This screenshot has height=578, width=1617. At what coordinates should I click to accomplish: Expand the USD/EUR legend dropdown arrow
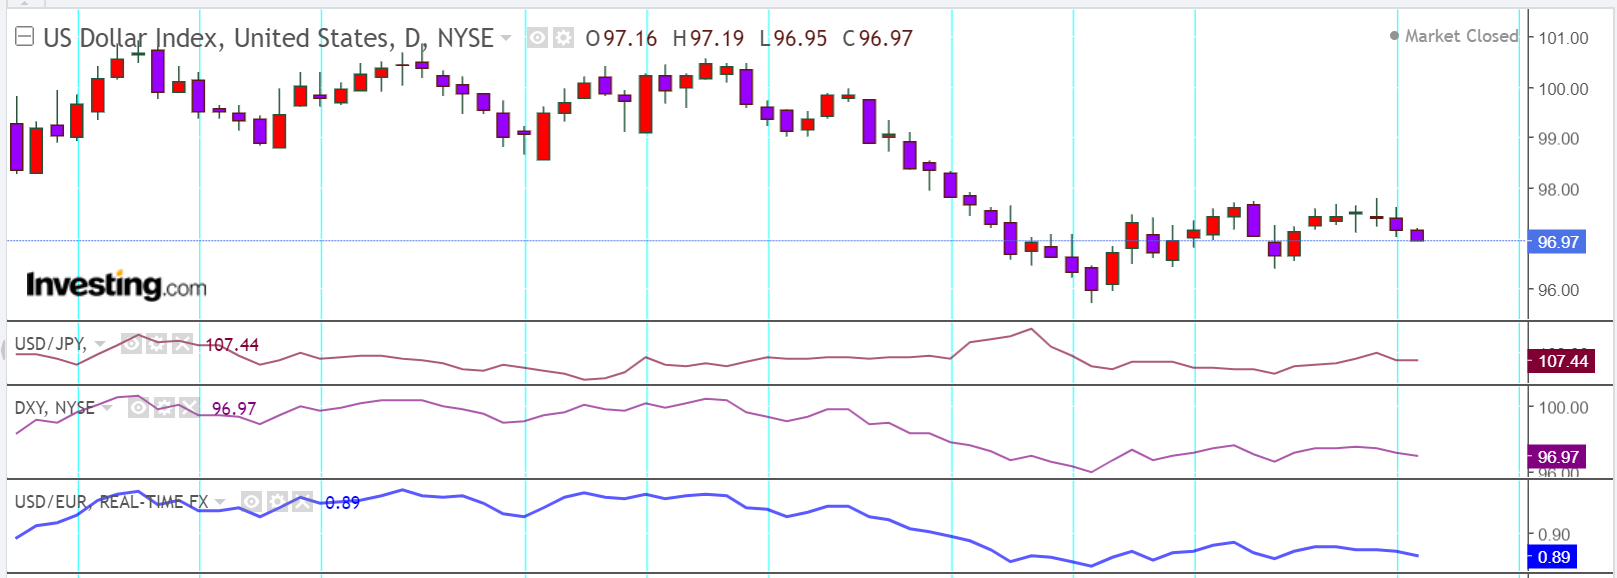click(220, 502)
